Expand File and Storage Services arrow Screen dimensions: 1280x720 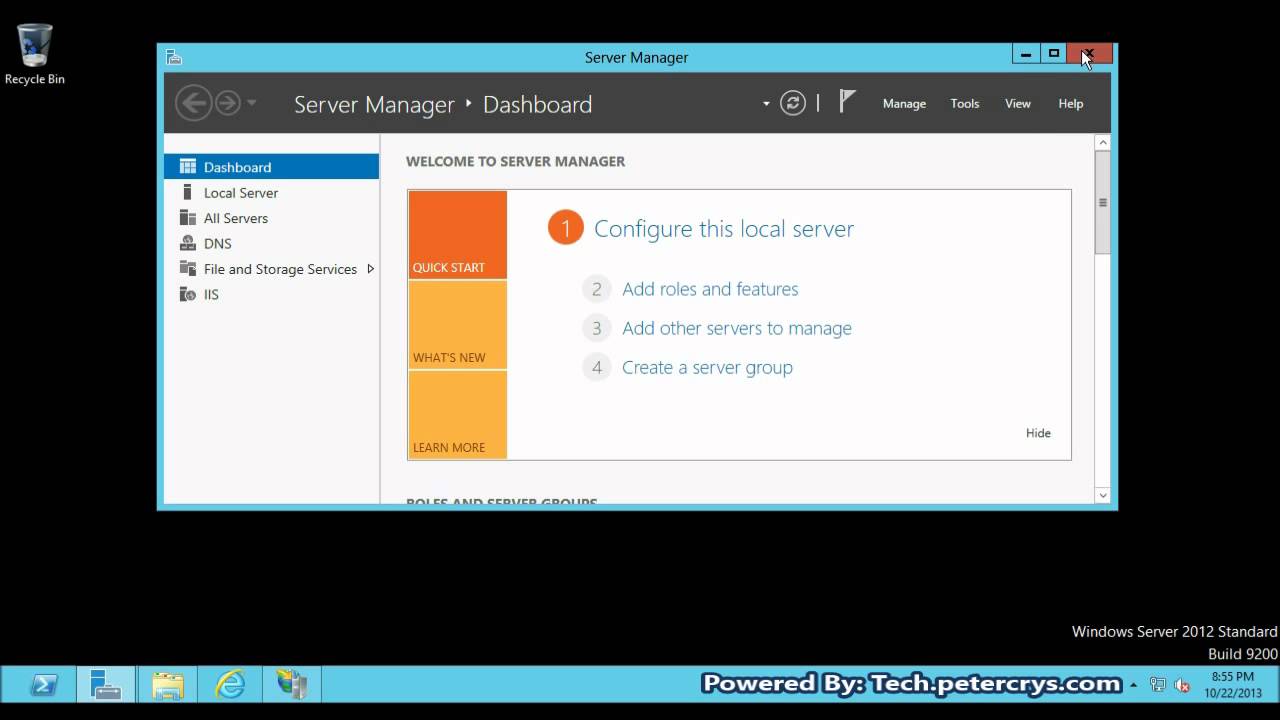tap(371, 269)
